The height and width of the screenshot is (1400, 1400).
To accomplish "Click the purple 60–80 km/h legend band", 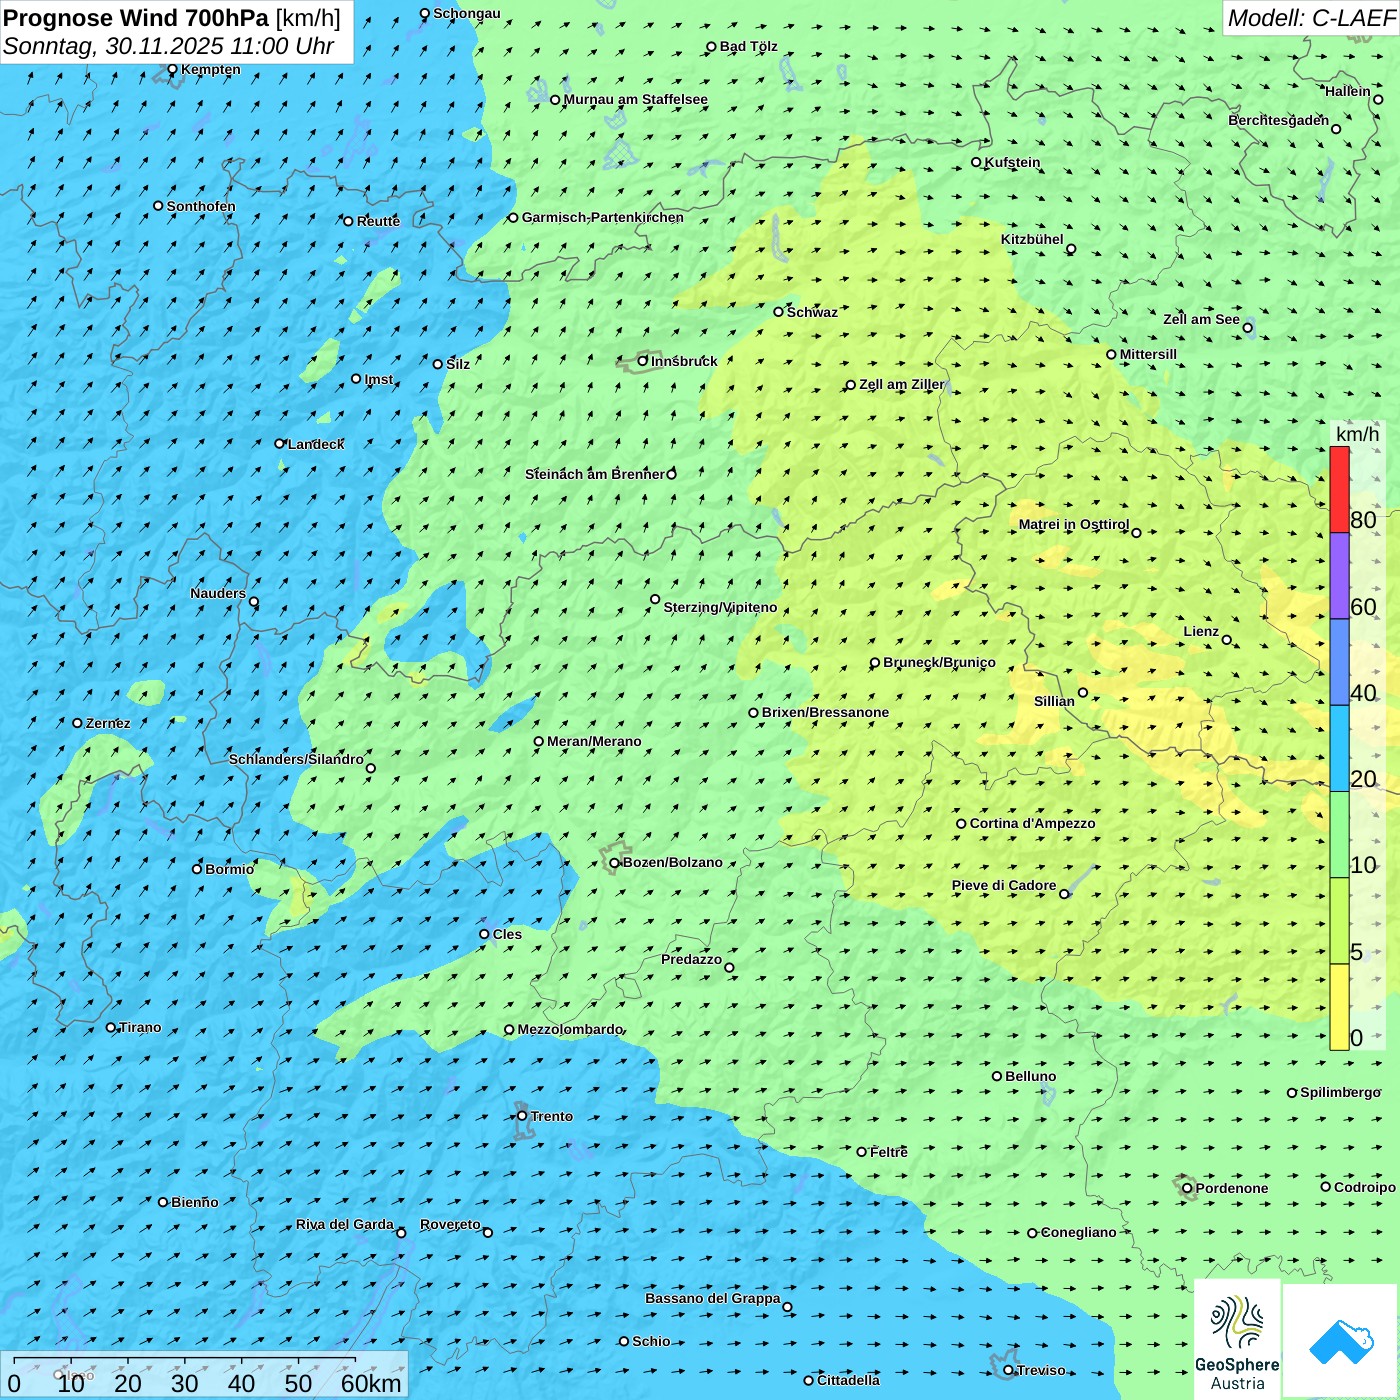I will [x=1339, y=576].
